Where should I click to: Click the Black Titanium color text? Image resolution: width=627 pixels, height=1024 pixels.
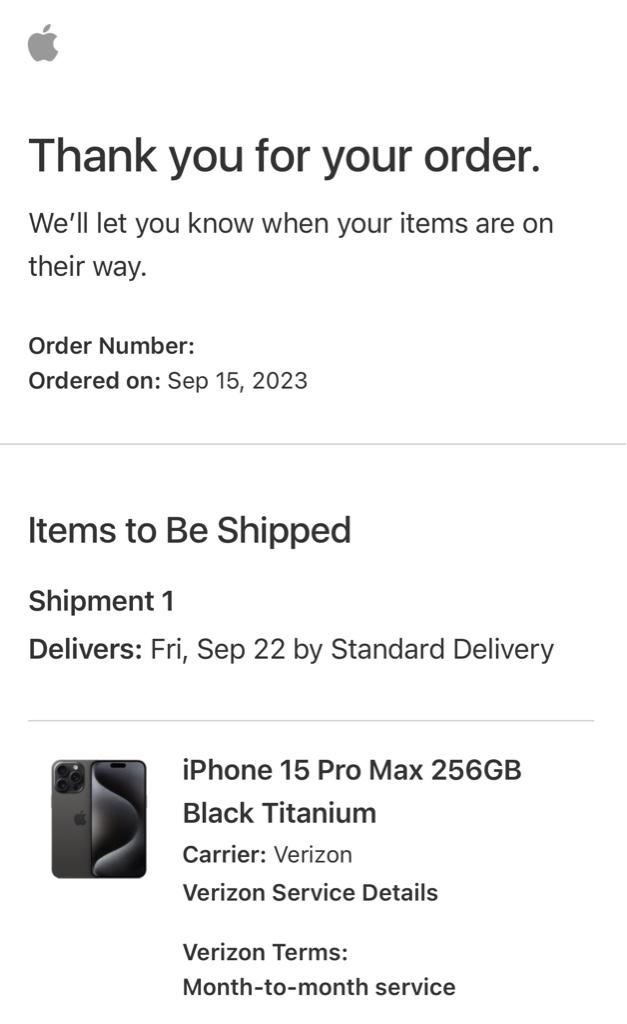pyautogui.click(x=280, y=813)
